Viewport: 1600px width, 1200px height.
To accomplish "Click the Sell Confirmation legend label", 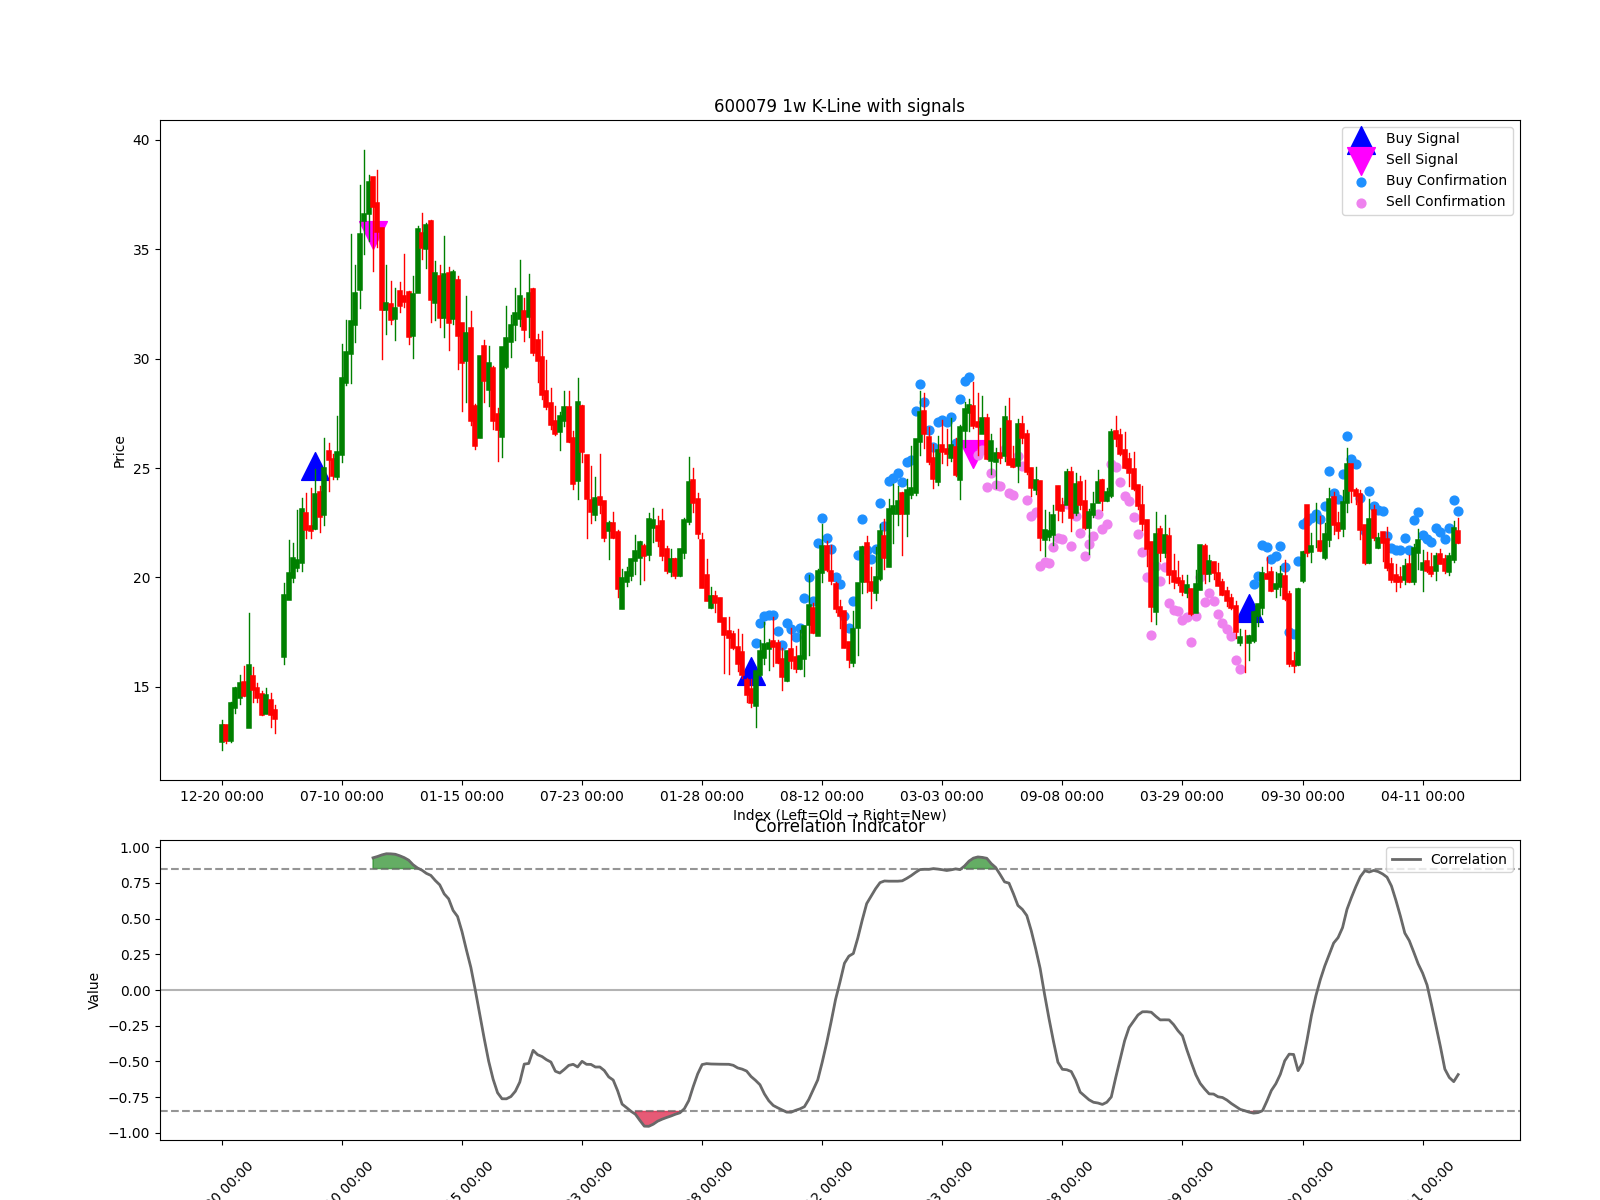I will click(x=1445, y=201).
